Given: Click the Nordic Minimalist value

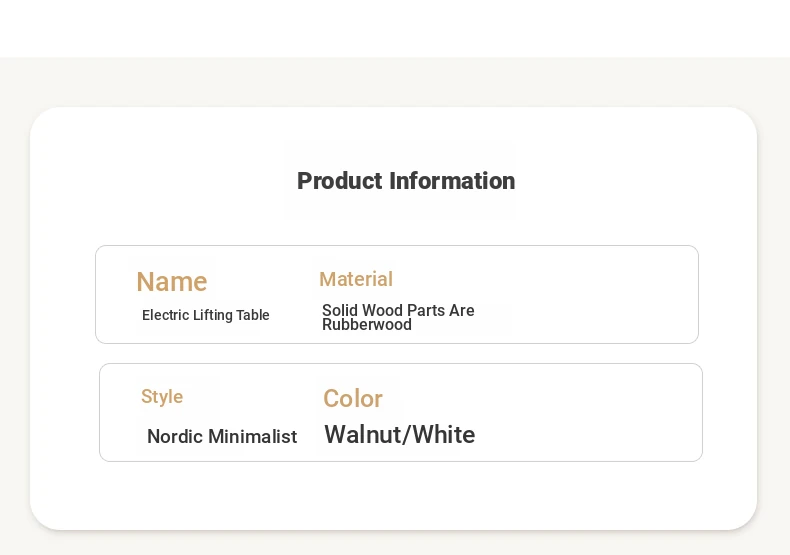Looking at the screenshot, I should [x=222, y=436].
